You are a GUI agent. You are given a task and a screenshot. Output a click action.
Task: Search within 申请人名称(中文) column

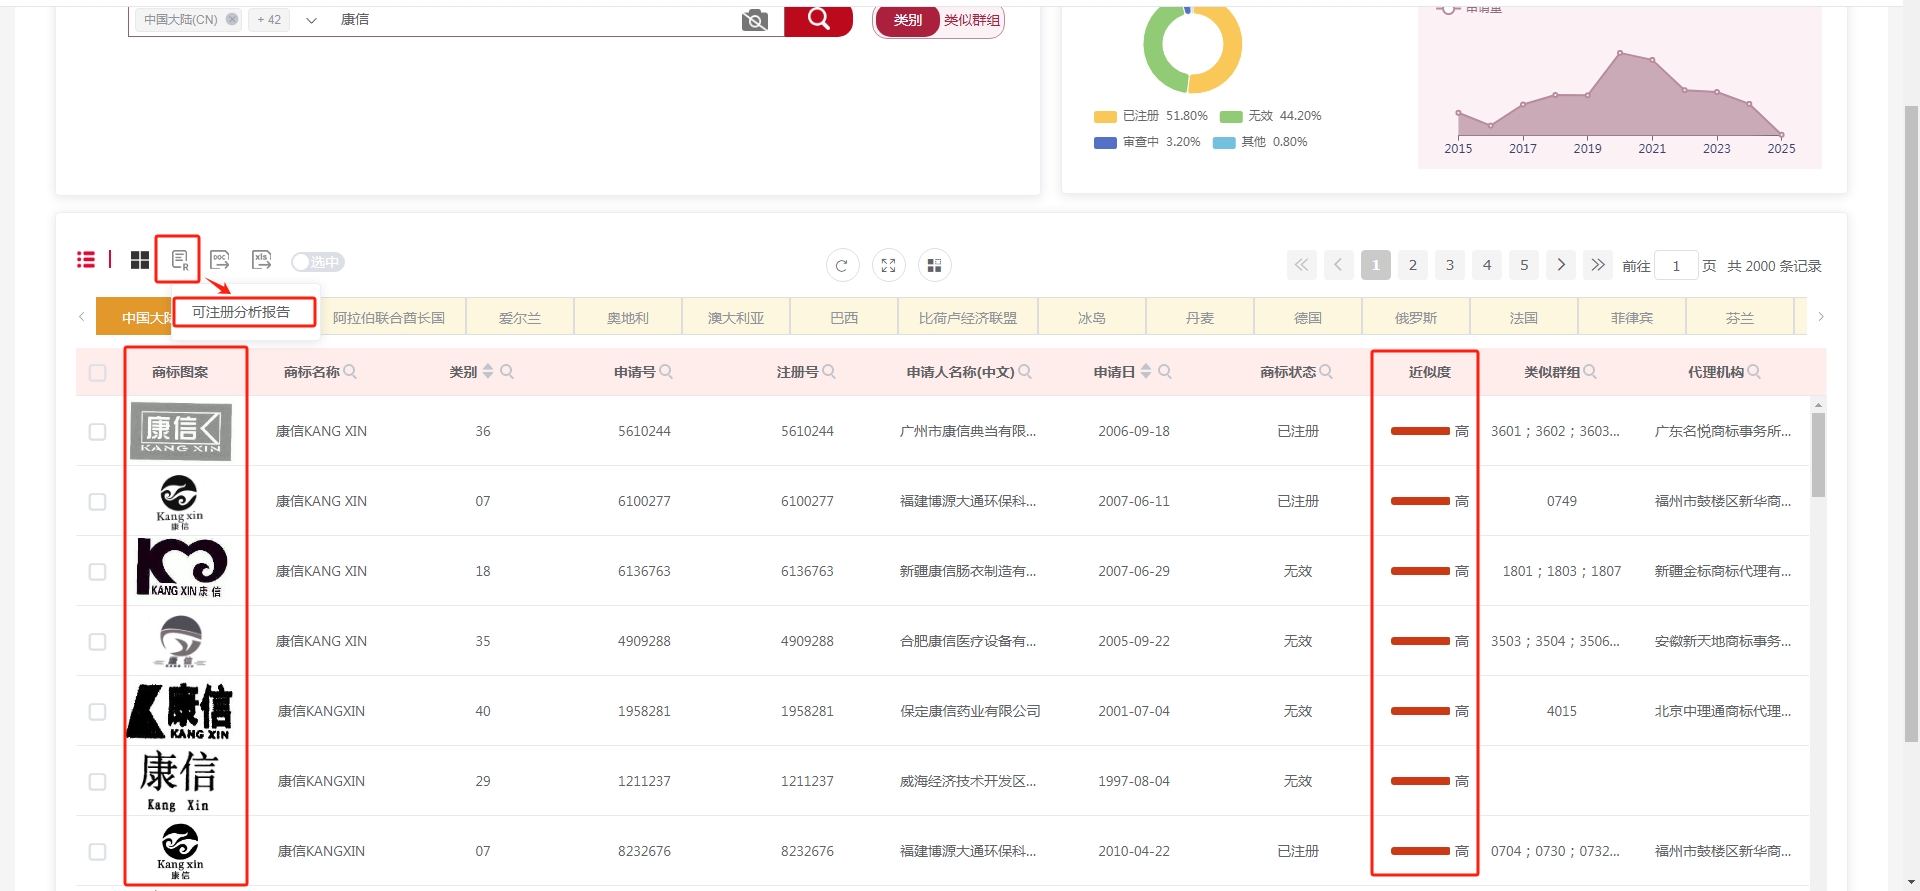click(x=1025, y=371)
